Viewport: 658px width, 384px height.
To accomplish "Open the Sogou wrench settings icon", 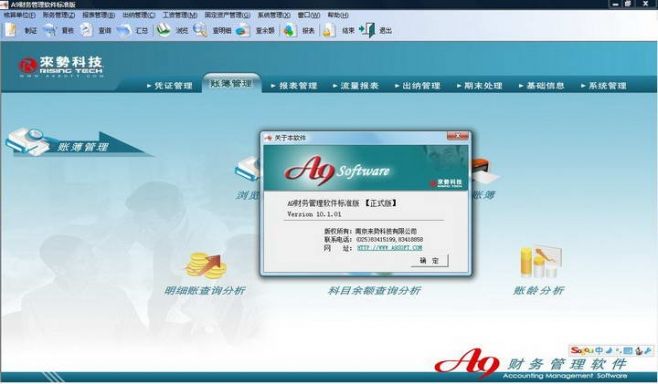I will pos(648,350).
